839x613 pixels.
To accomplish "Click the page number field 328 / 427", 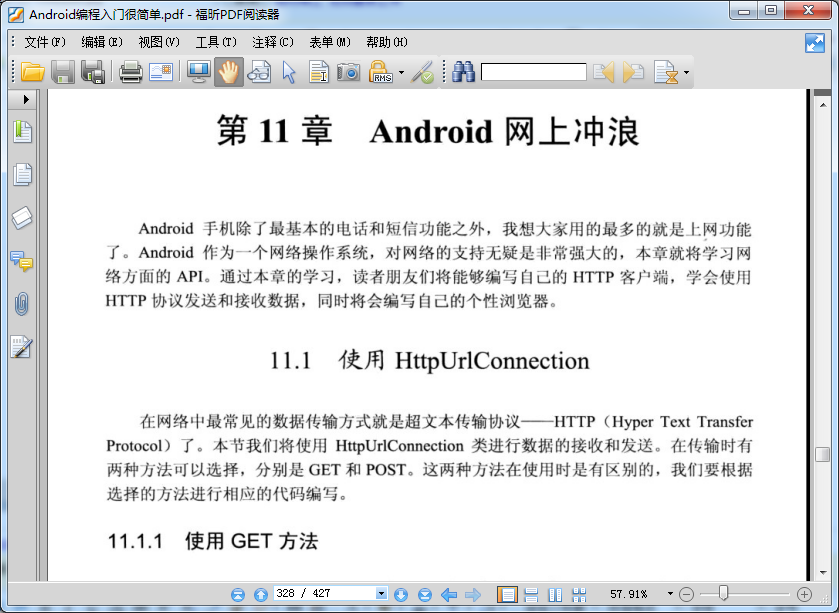I will click(325, 593).
